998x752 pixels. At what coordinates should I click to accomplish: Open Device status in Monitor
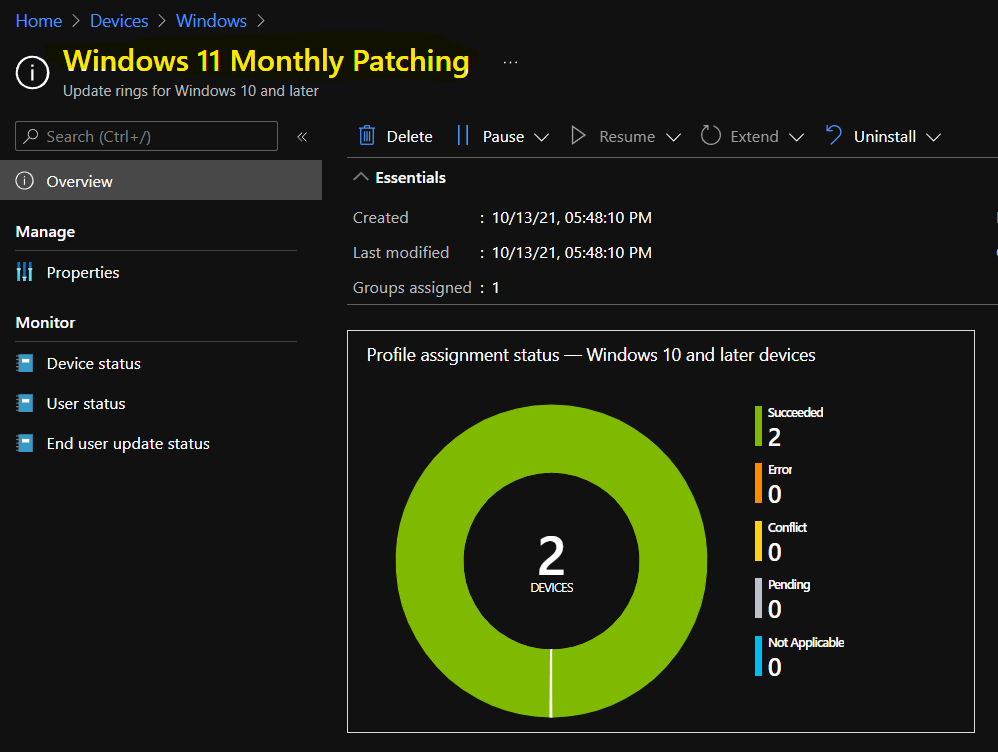click(94, 364)
